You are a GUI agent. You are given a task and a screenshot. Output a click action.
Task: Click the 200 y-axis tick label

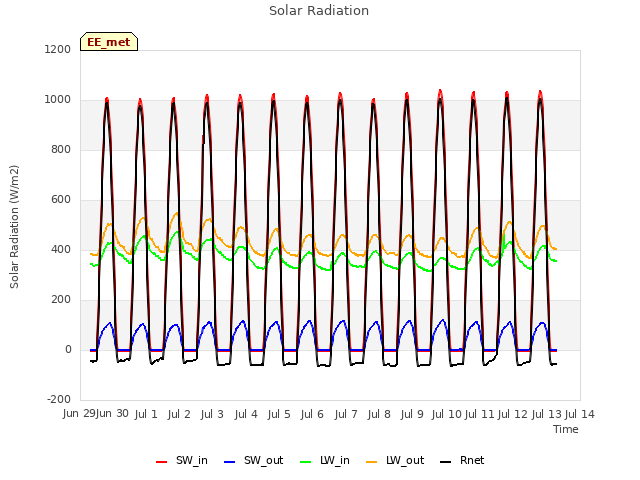(61, 300)
